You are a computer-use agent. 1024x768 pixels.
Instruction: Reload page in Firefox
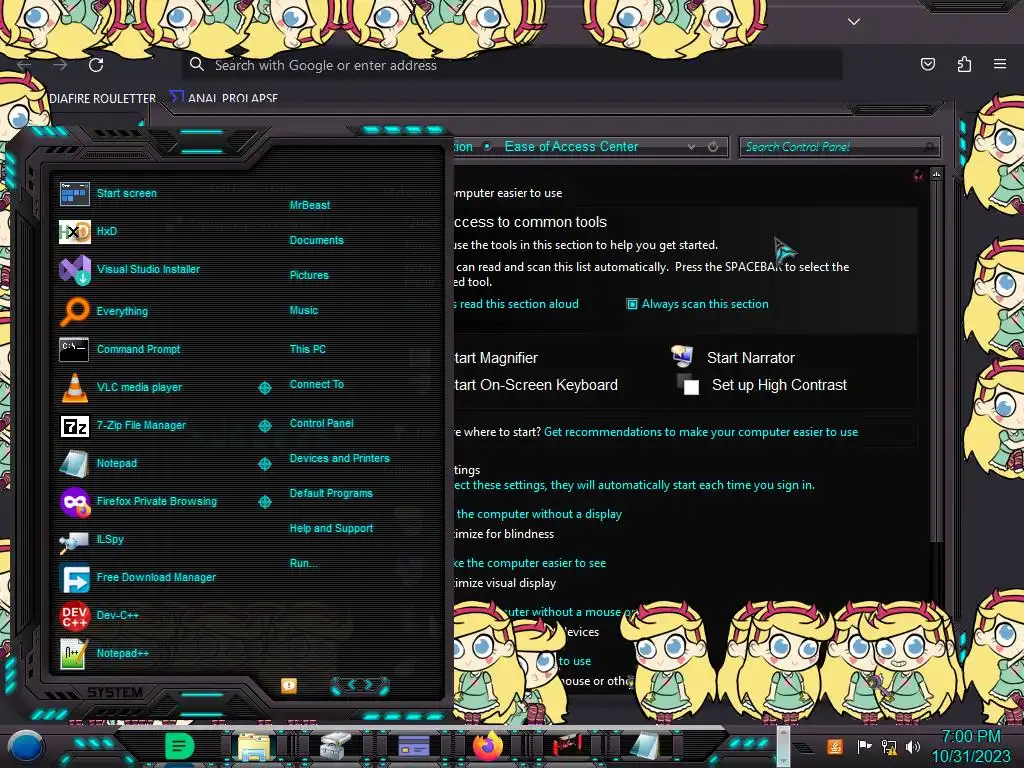coord(96,65)
